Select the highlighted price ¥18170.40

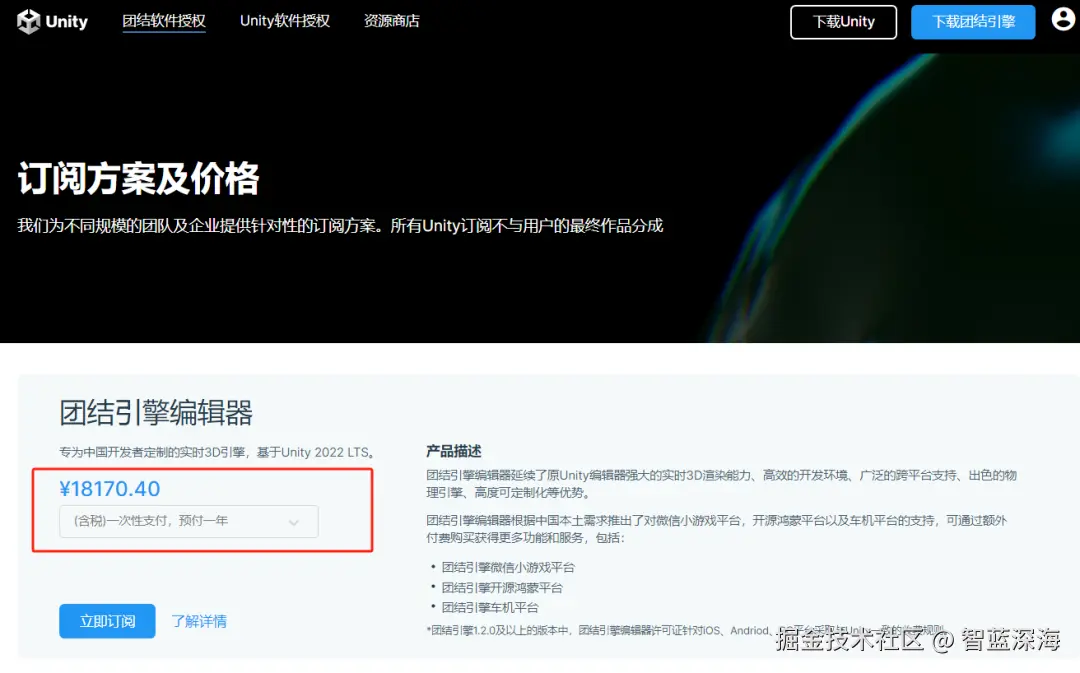coord(111,489)
